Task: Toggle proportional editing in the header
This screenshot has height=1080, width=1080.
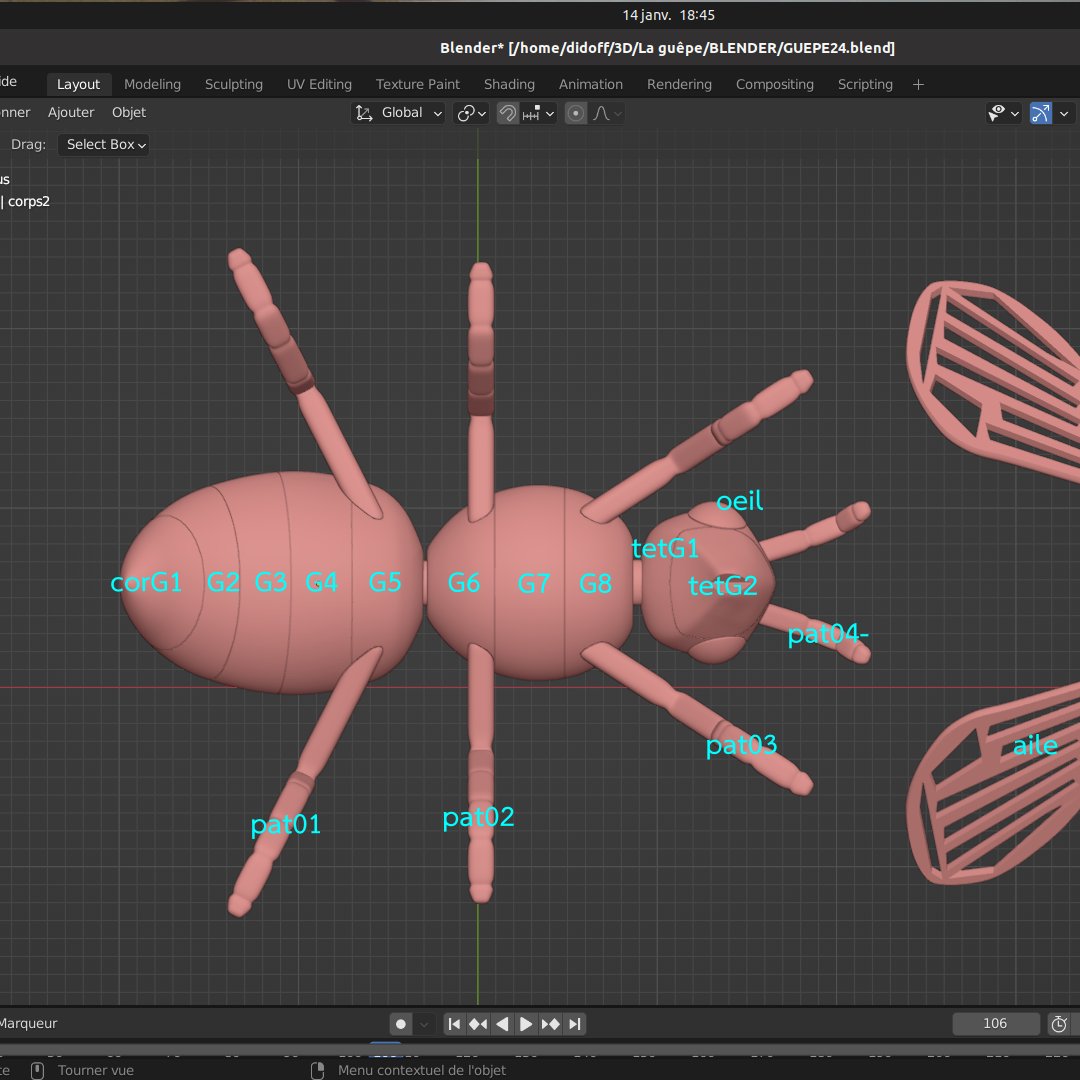Action: point(576,113)
